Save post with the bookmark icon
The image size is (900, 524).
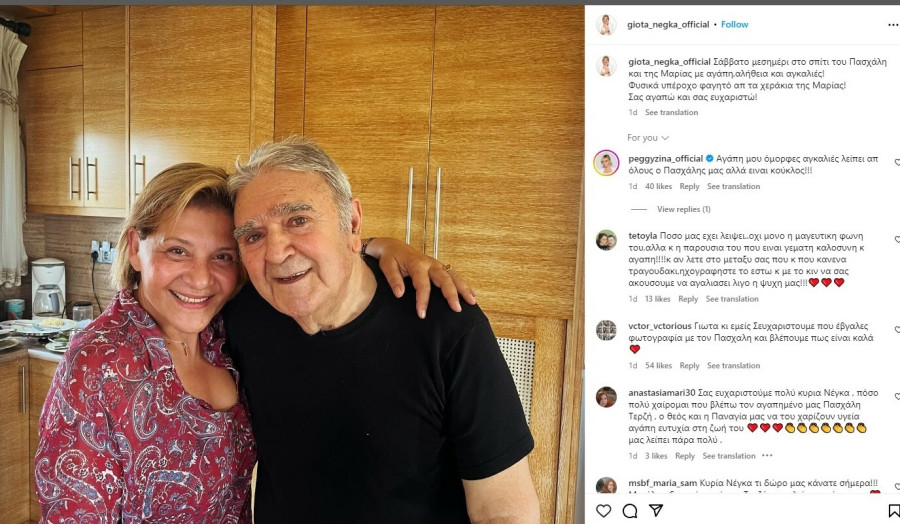click(x=894, y=510)
